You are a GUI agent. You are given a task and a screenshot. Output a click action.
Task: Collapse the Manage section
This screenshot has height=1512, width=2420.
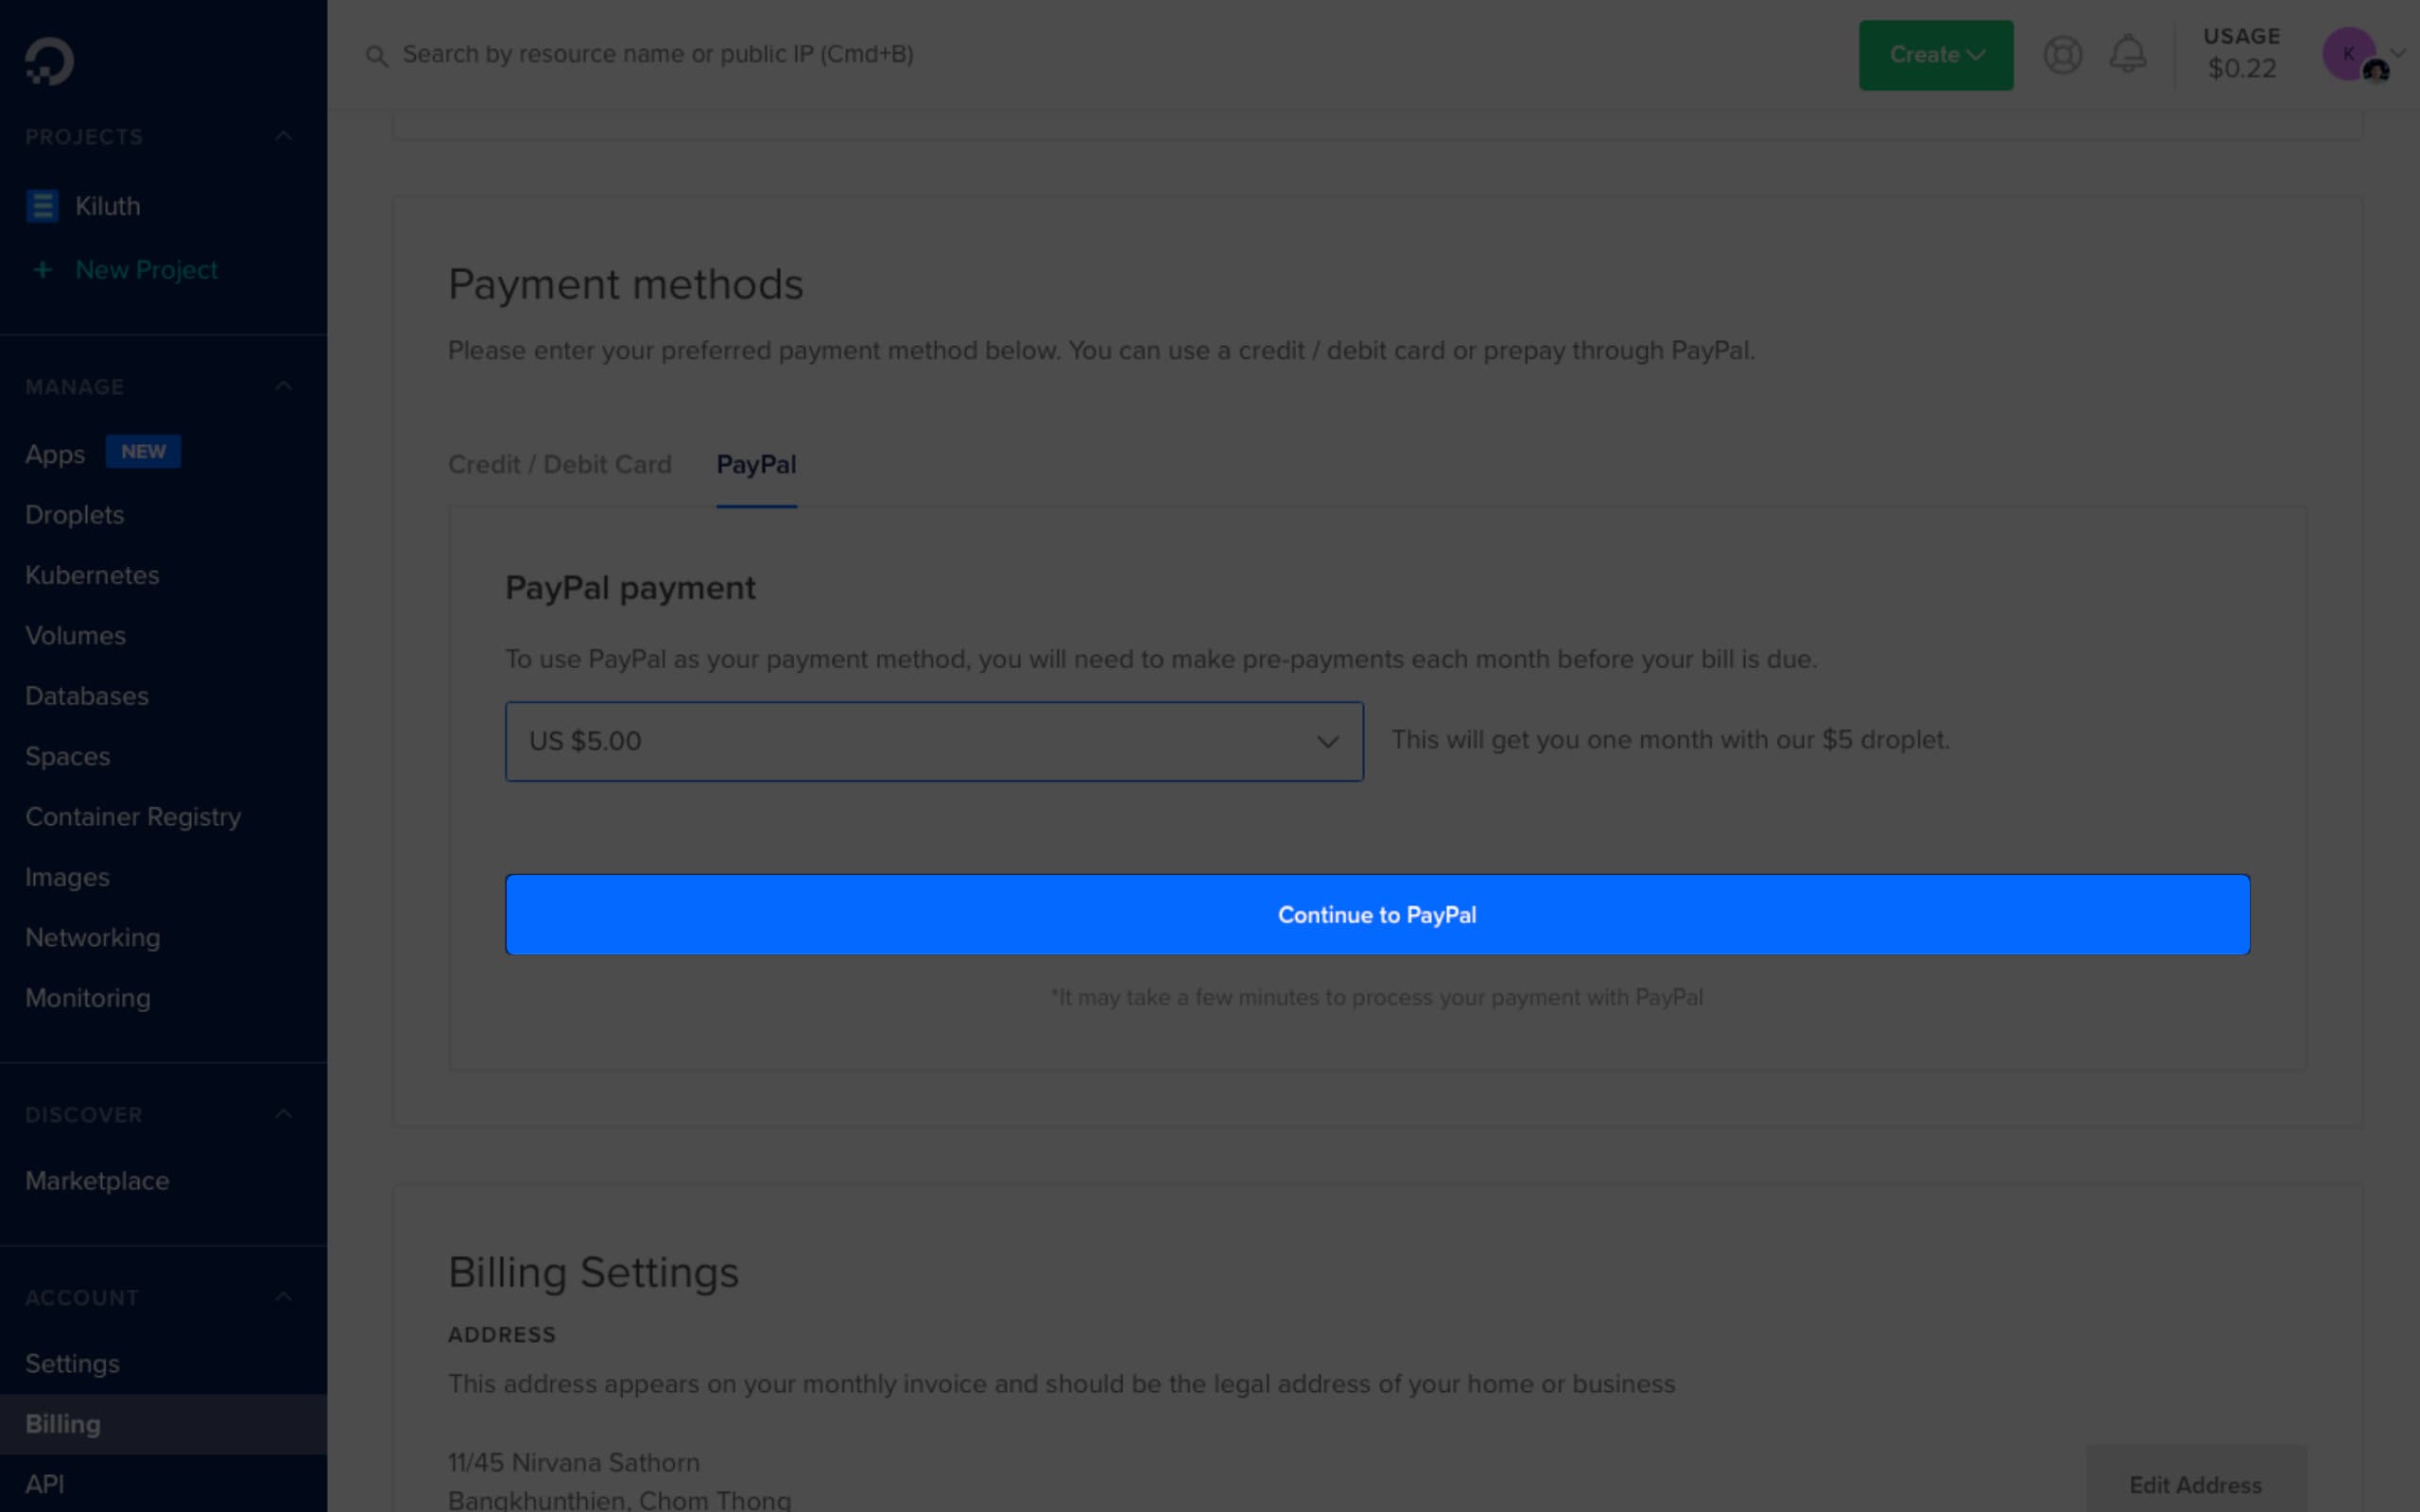[284, 386]
